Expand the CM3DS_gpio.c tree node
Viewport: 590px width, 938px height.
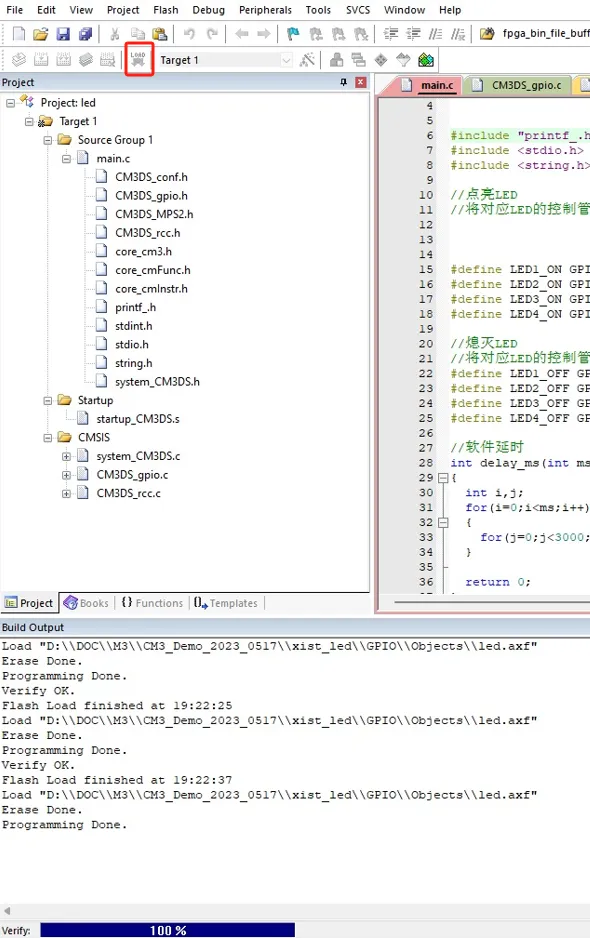click(66, 475)
